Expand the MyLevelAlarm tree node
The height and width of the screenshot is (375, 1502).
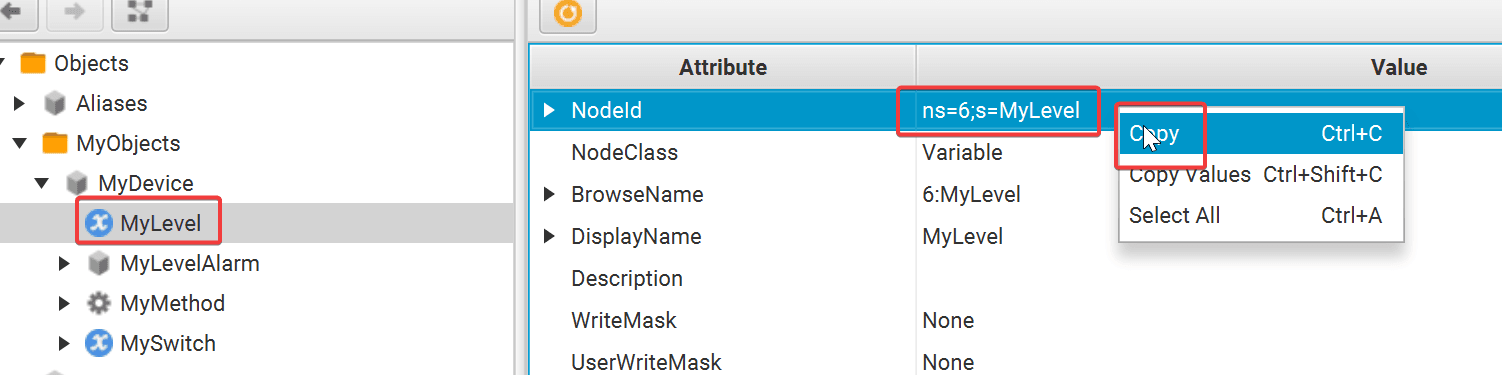point(64,264)
